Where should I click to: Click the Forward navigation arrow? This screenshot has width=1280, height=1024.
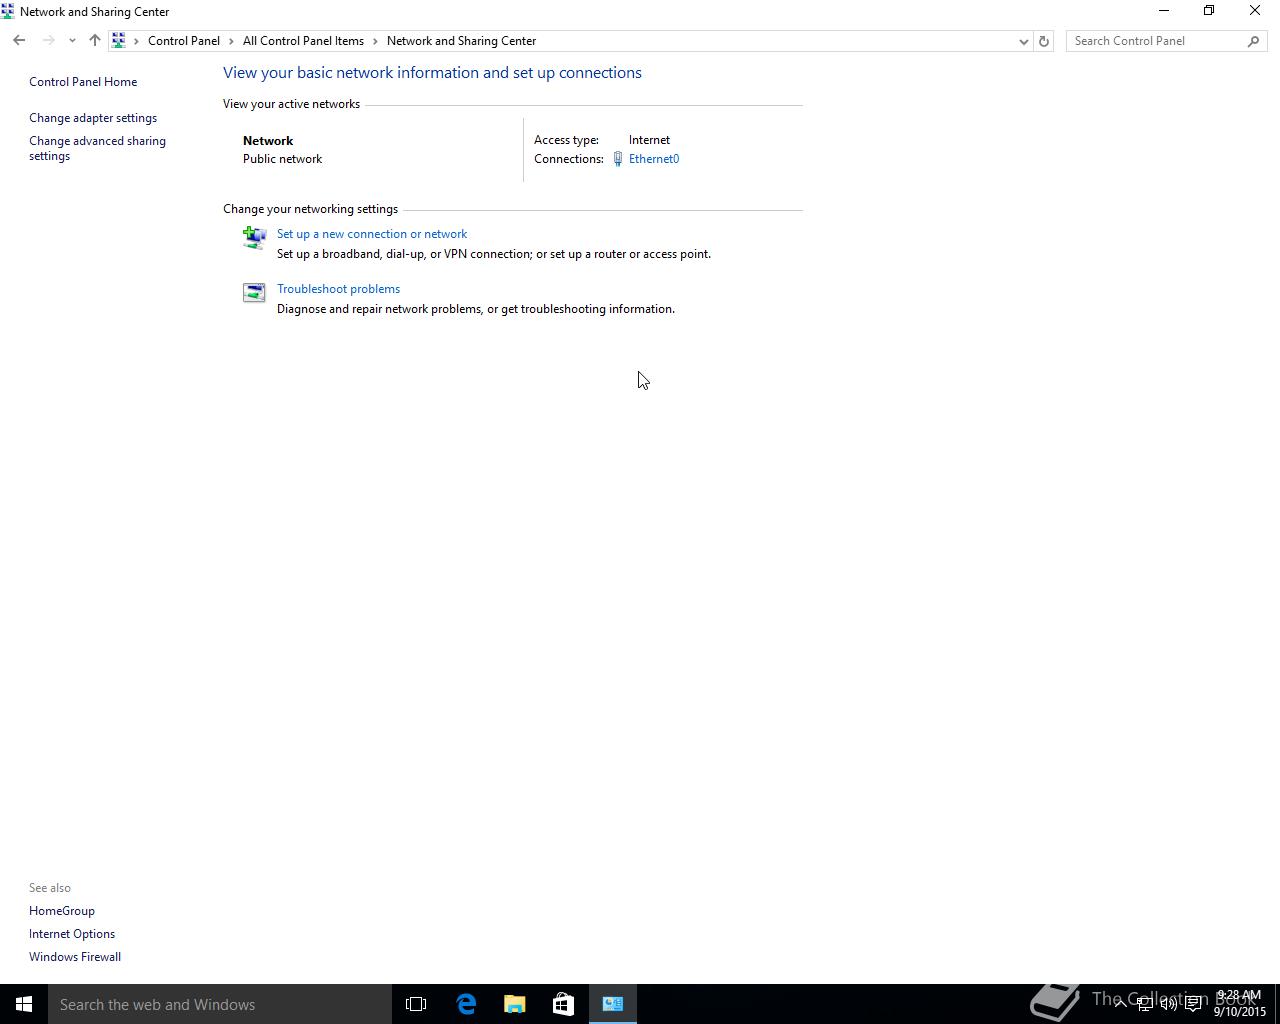(48, 41)
